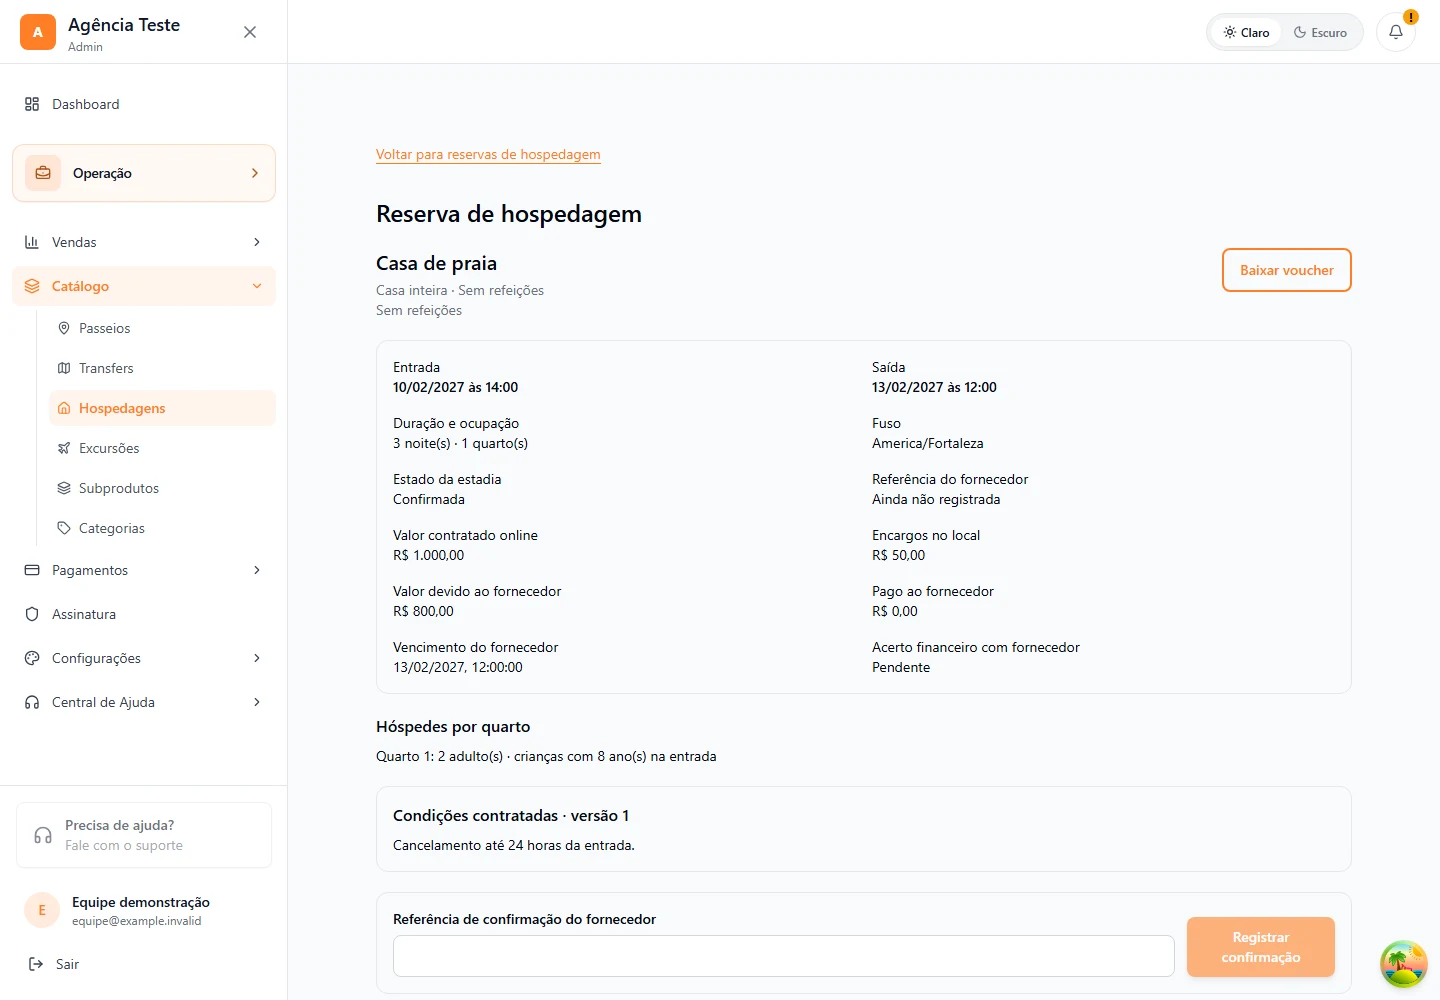The width and height of the screenshot is (1440, 1000).
Task: Expand the Central de Ajuda chevron
Action: tap(257, 702)
